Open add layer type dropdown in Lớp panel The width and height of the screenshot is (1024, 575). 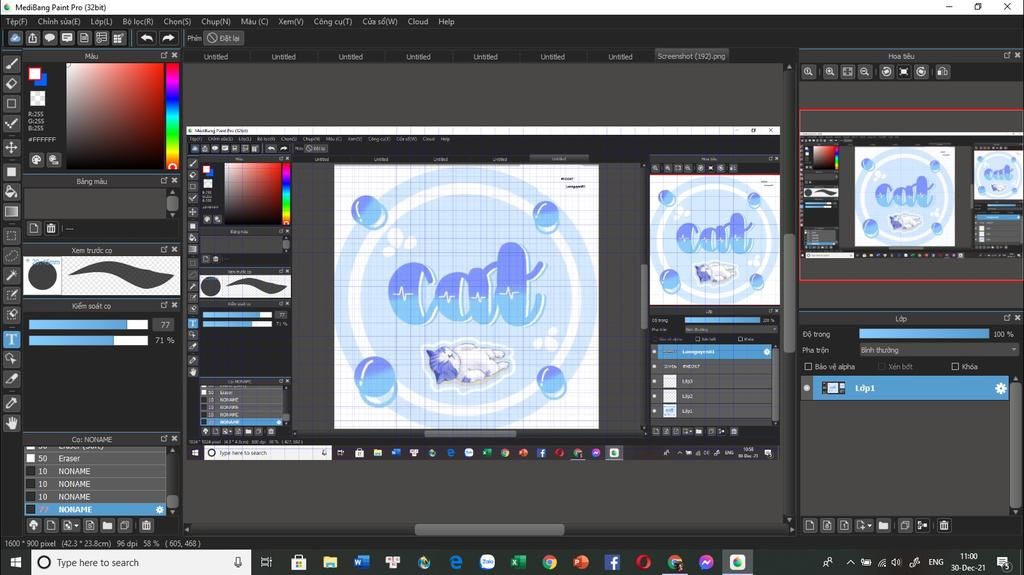point(870,525)
